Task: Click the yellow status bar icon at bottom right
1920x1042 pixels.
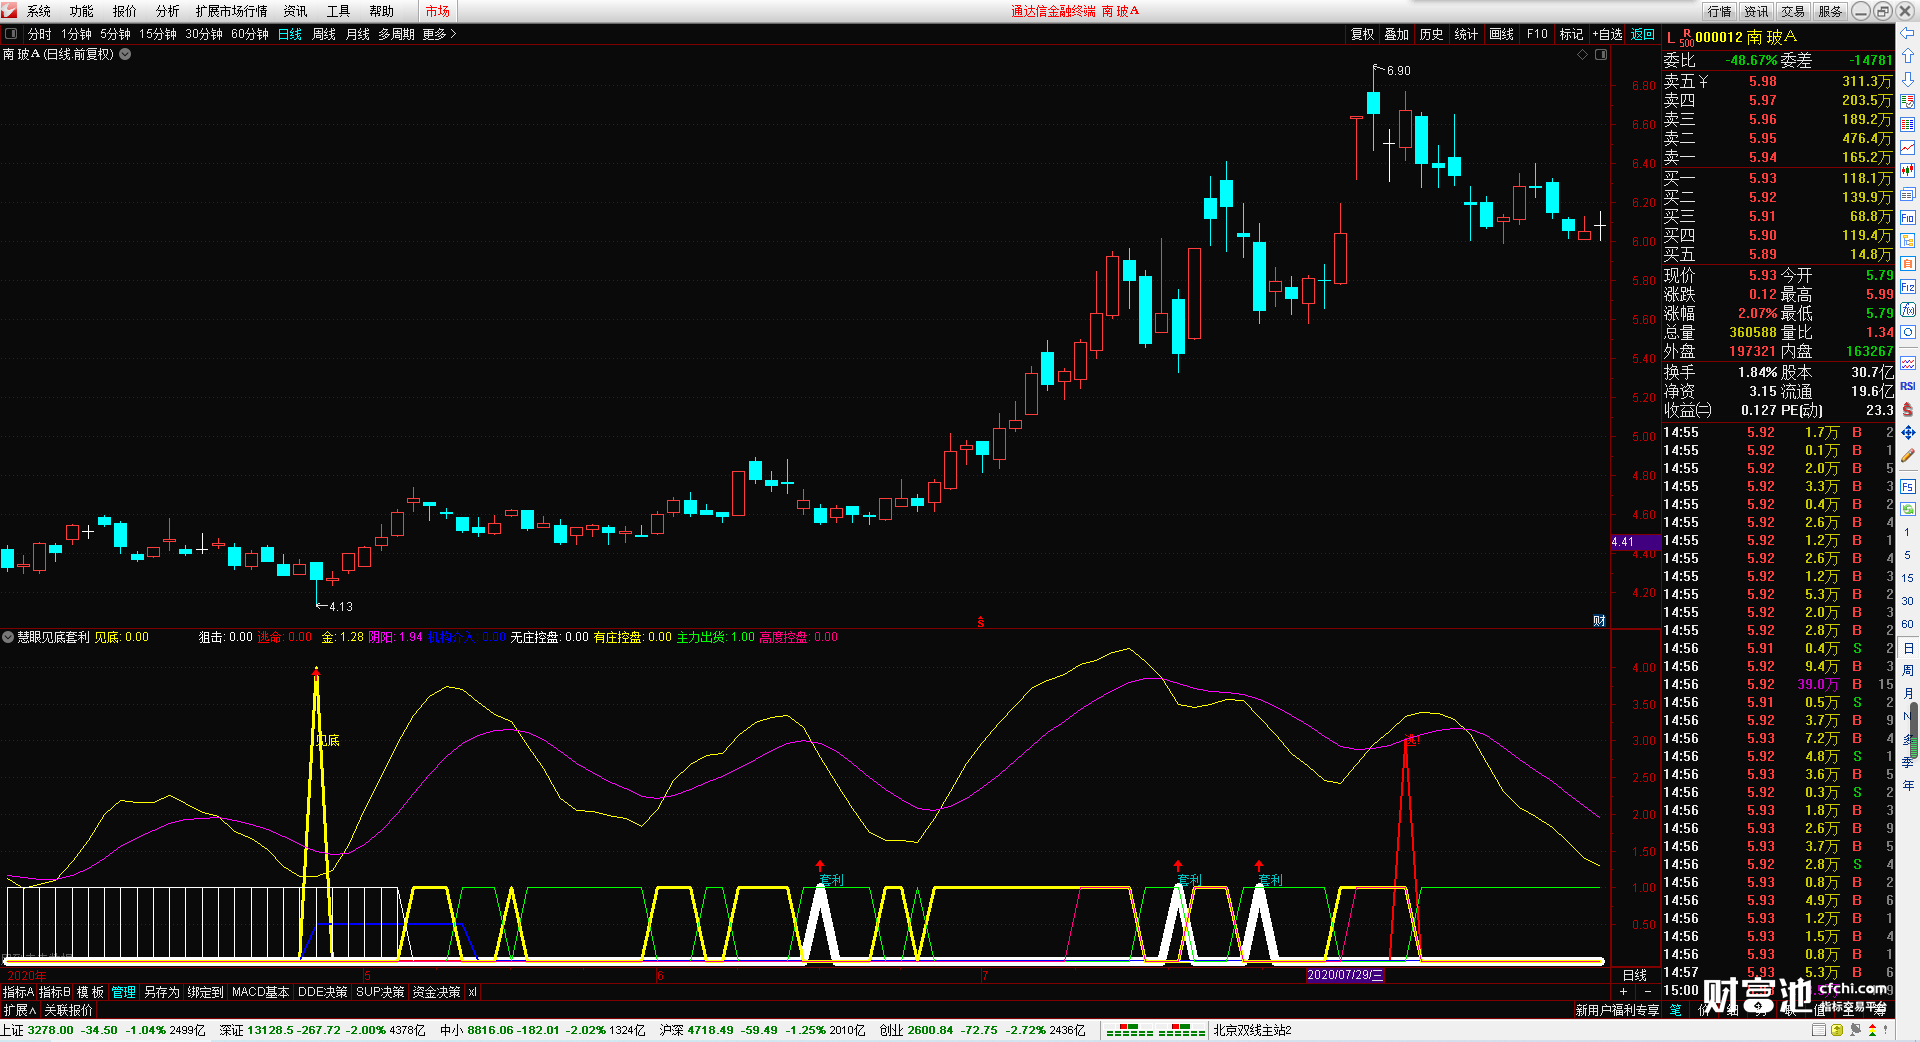Action: tap(1837, 1030)
